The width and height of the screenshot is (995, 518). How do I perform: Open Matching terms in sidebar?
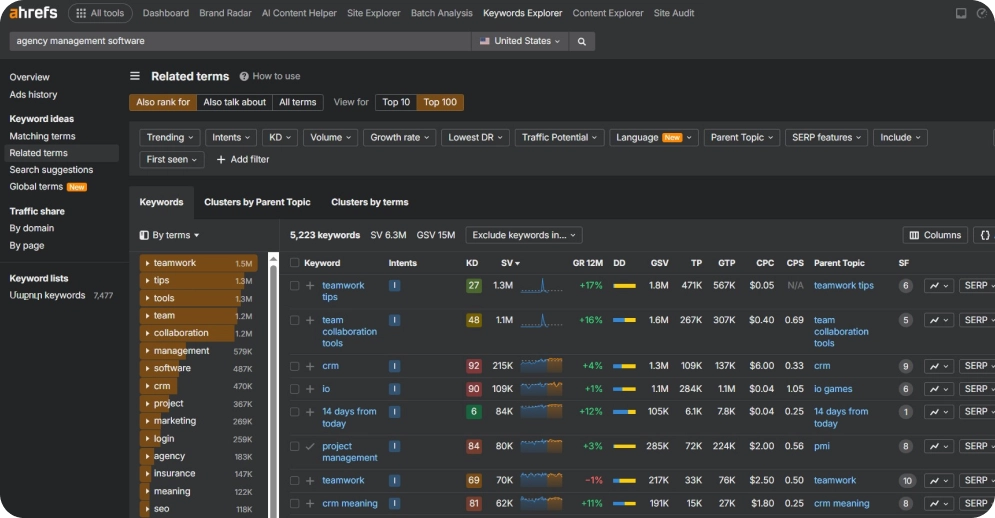coord(43,136)
